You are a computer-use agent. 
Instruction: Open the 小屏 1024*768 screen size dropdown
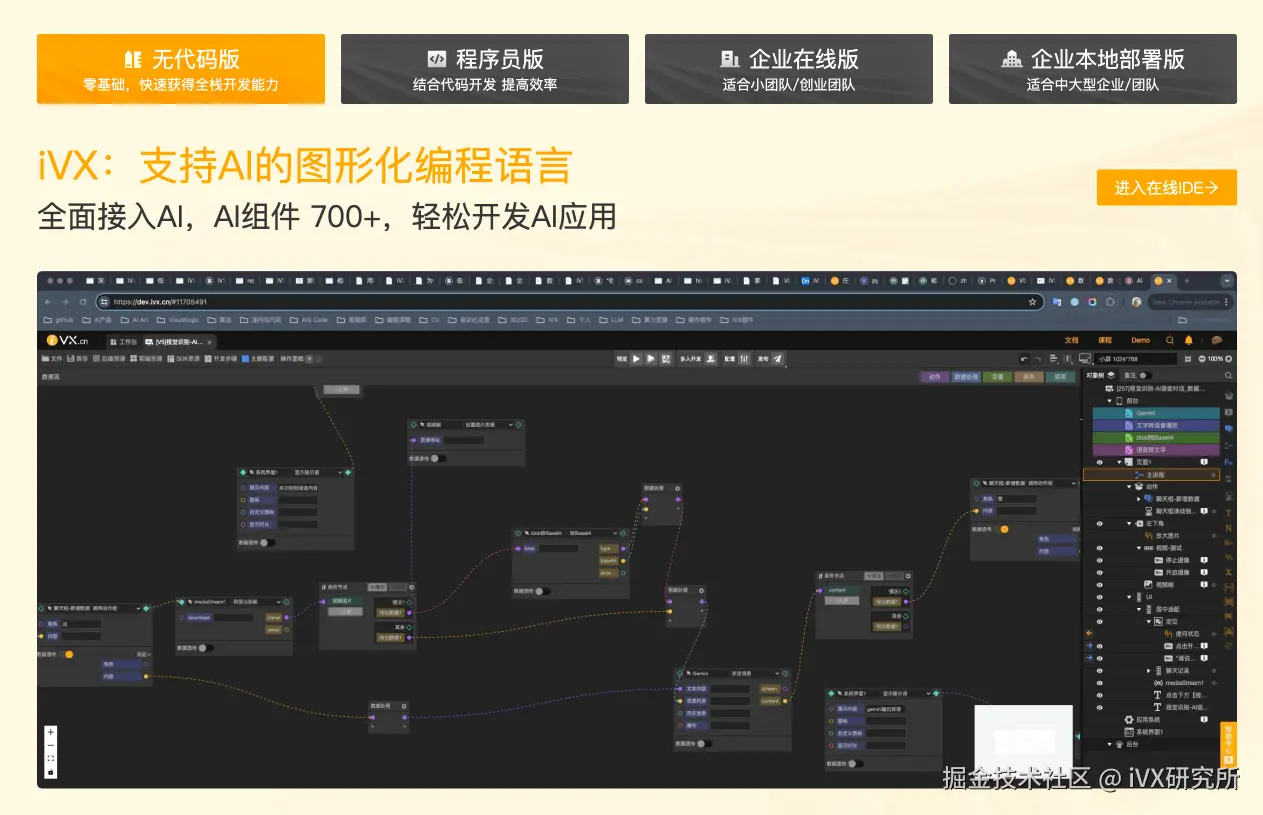point(1134,358)
